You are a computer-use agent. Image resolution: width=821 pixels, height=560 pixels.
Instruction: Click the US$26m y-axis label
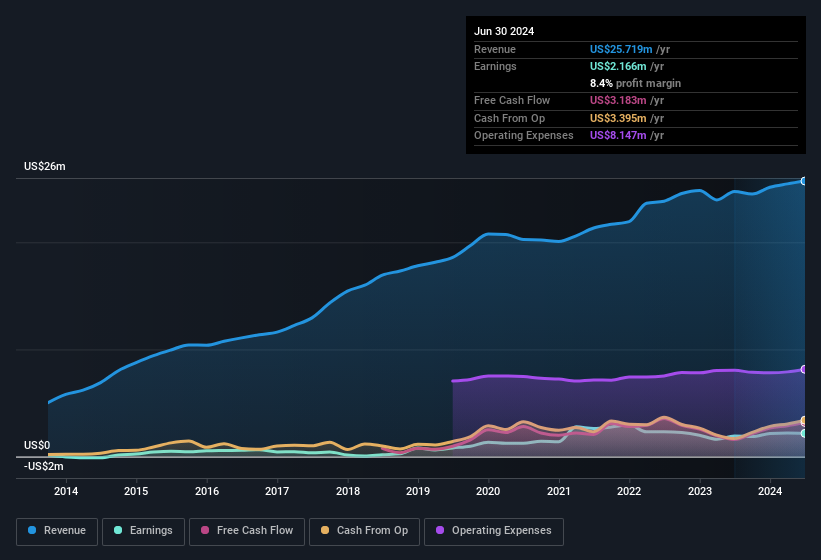[x=45, y=167]
